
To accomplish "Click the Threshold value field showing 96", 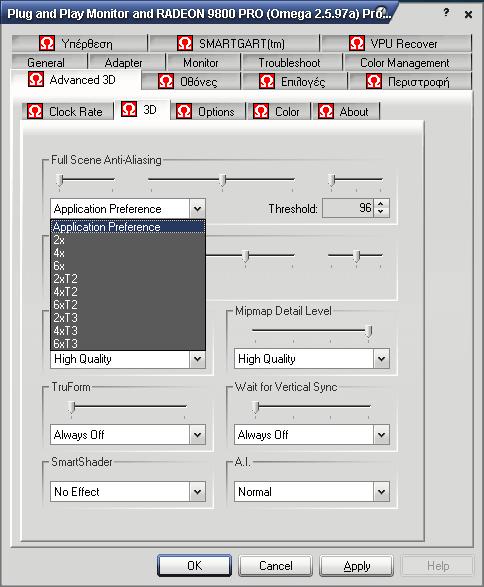I will tap(348, 208).
